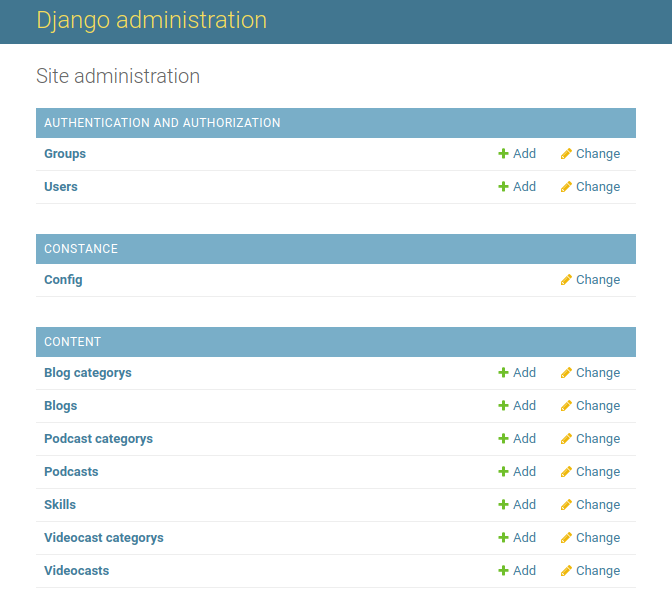672x601 pixels.
Task: Click Change text for Config
Action: 598,280
